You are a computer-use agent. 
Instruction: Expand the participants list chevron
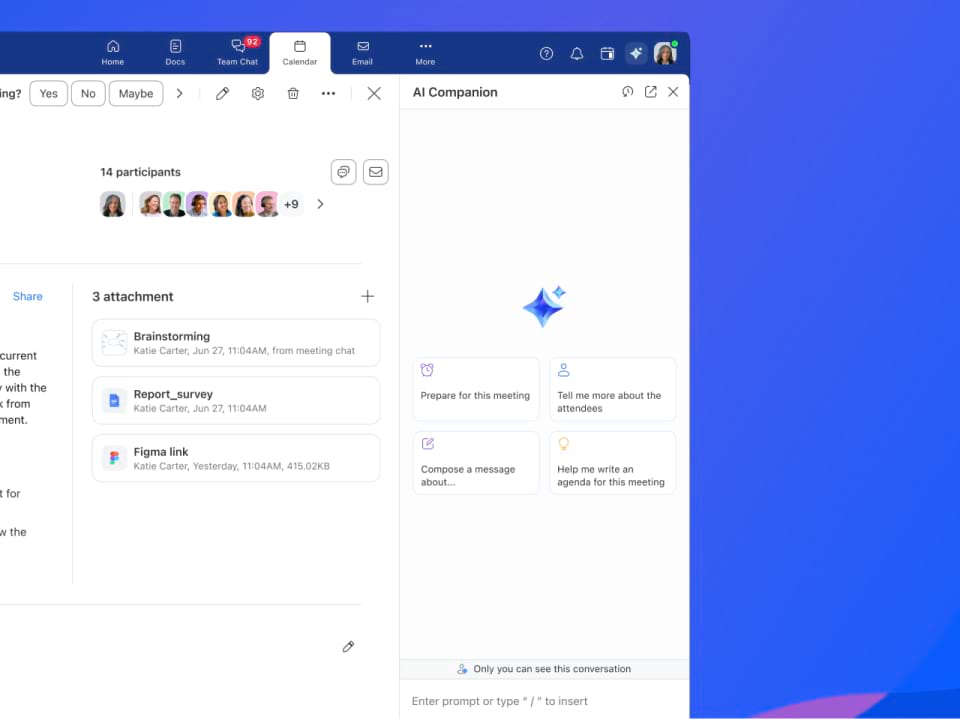320,204
